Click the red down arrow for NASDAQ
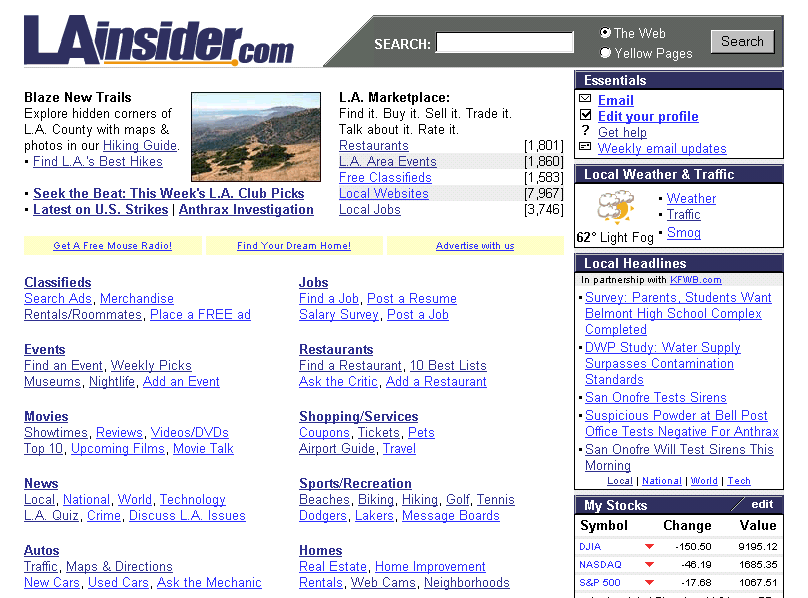Image resolution: width=808 pixels, height=598 pixels. pyautogui.click(x=649, y=565)
